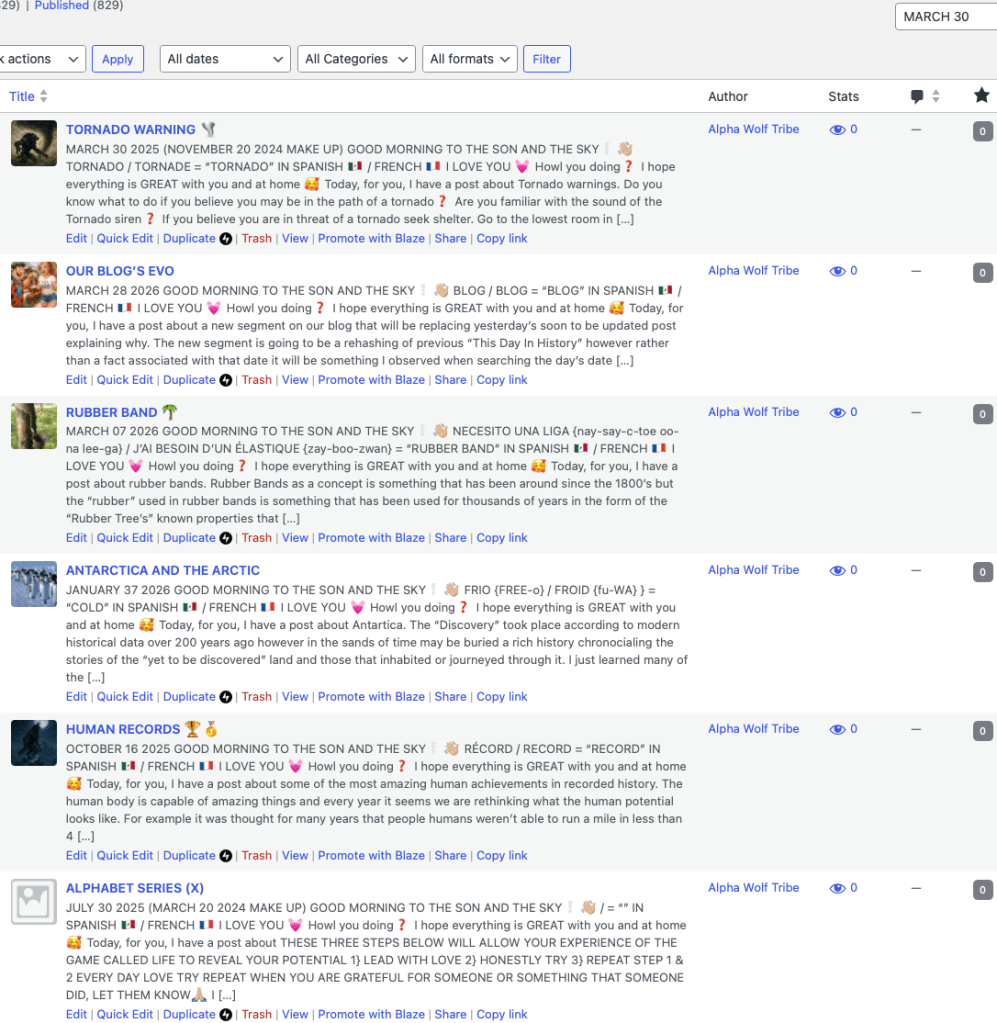Click the ANTARCTICA AND THE ARCTIC post thumbnail
Image resolution: width=997 pixels, height=1023 pixels.
tap(34, 584)
